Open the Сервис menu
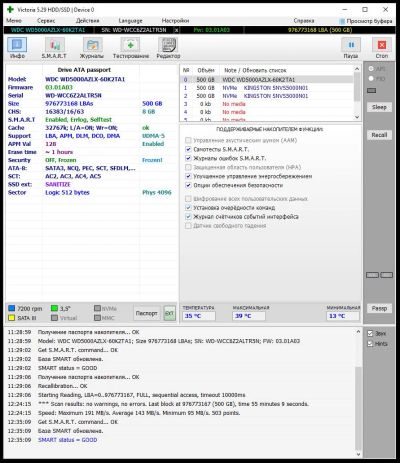The image size is (400, 463). 46,21
